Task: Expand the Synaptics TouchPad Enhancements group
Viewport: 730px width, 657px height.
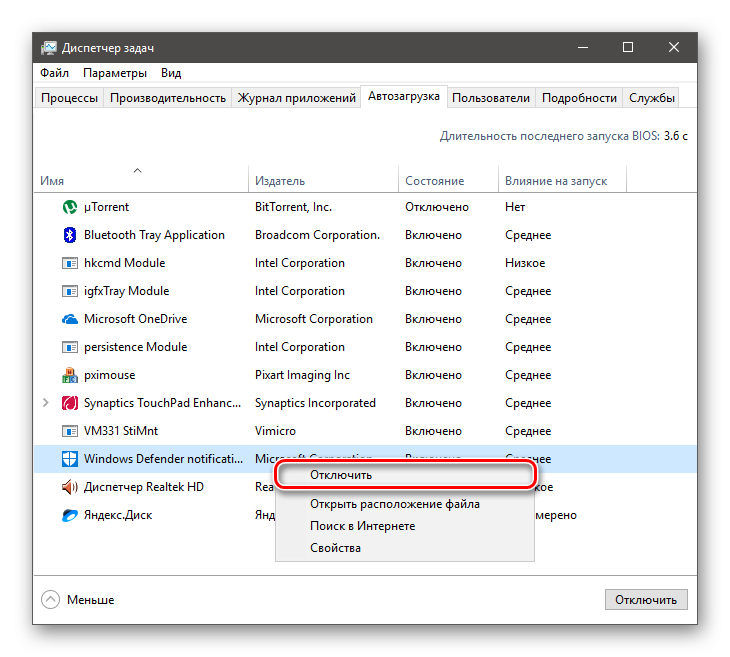Action: (46, 403)
